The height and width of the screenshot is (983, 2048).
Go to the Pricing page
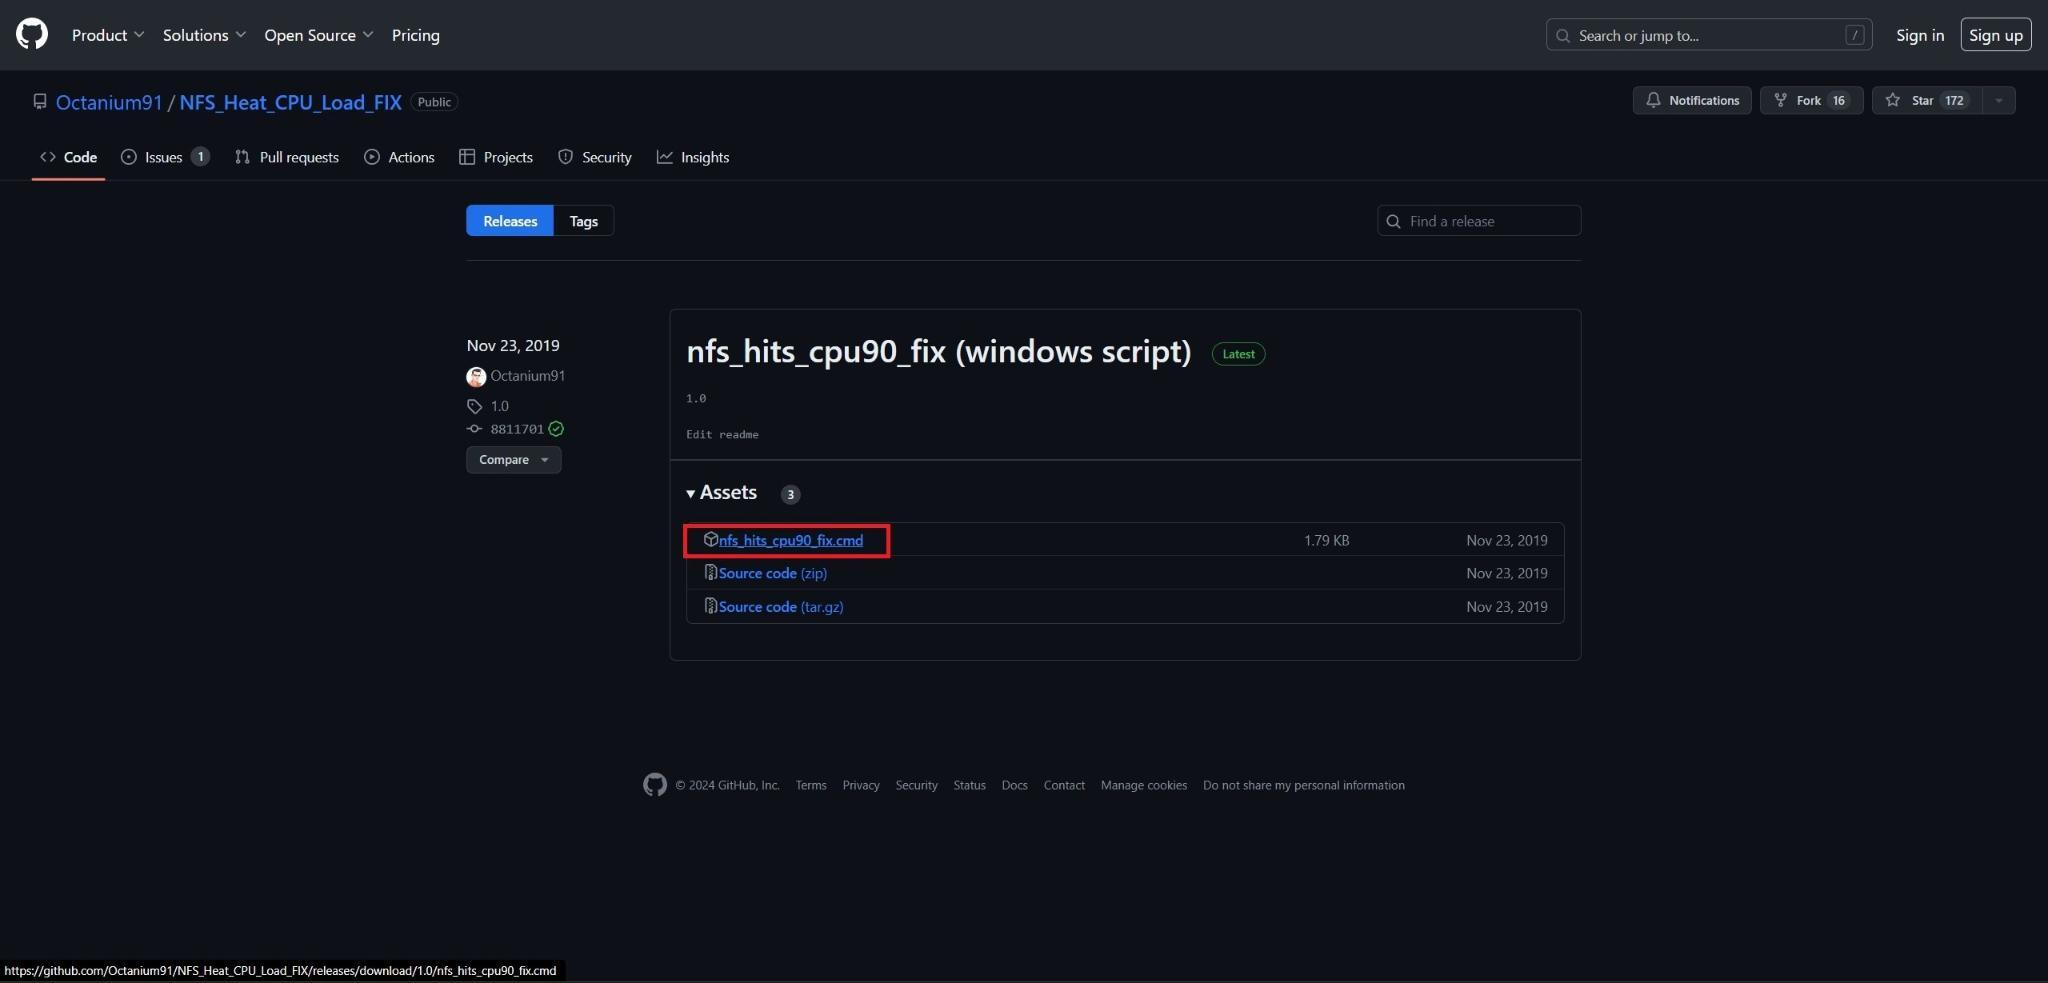[x=415, y=35]
